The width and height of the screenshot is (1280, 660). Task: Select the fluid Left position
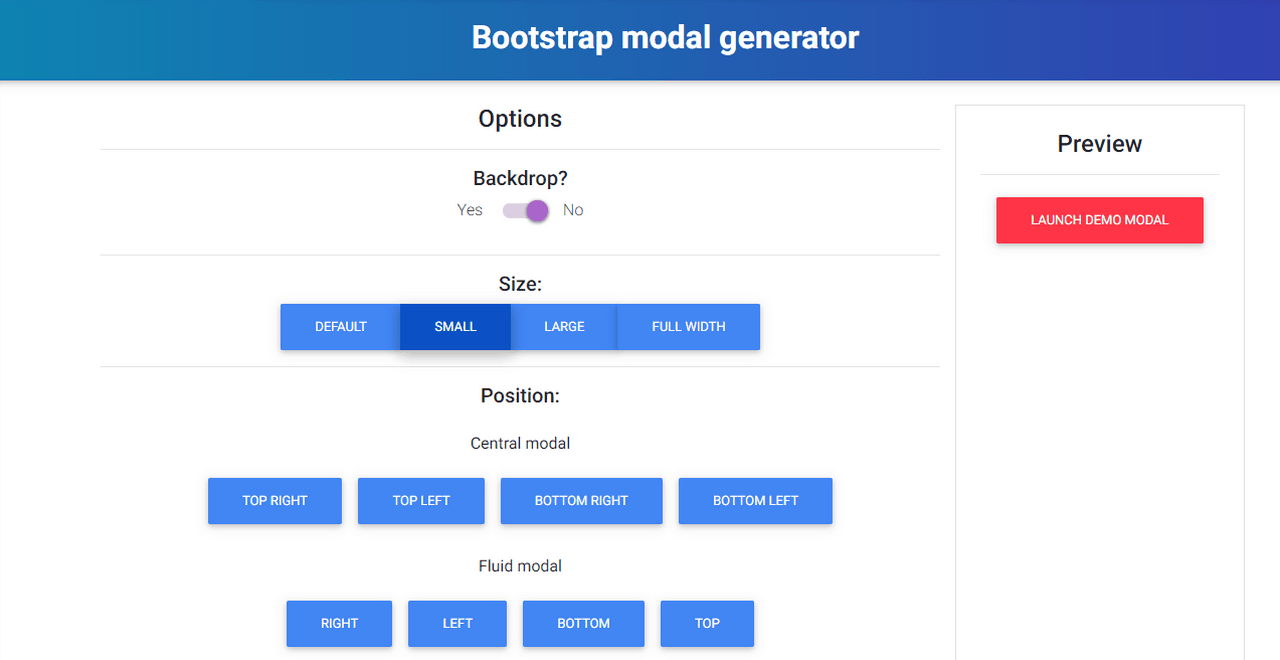coord(457,624)
